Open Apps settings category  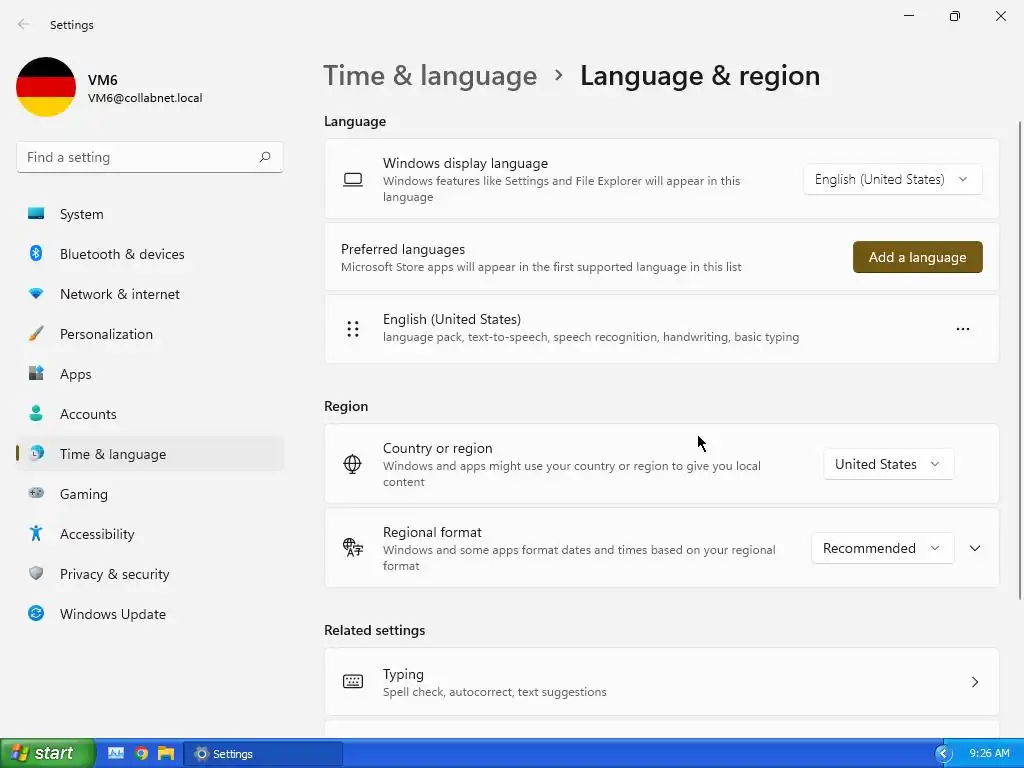pos(150,374)
